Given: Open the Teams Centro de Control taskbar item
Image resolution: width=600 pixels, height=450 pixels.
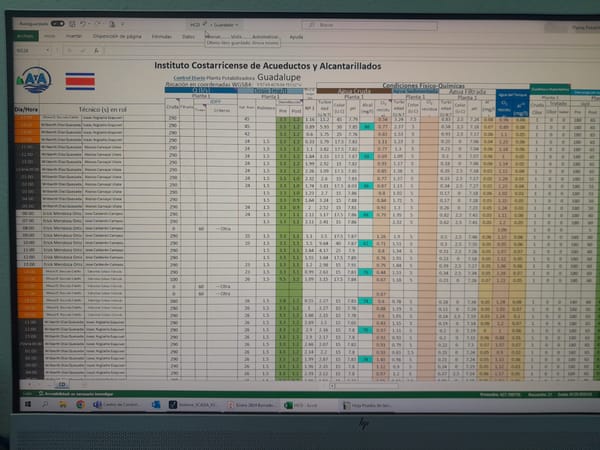Looking at the screenshot, I should point(116,405).
